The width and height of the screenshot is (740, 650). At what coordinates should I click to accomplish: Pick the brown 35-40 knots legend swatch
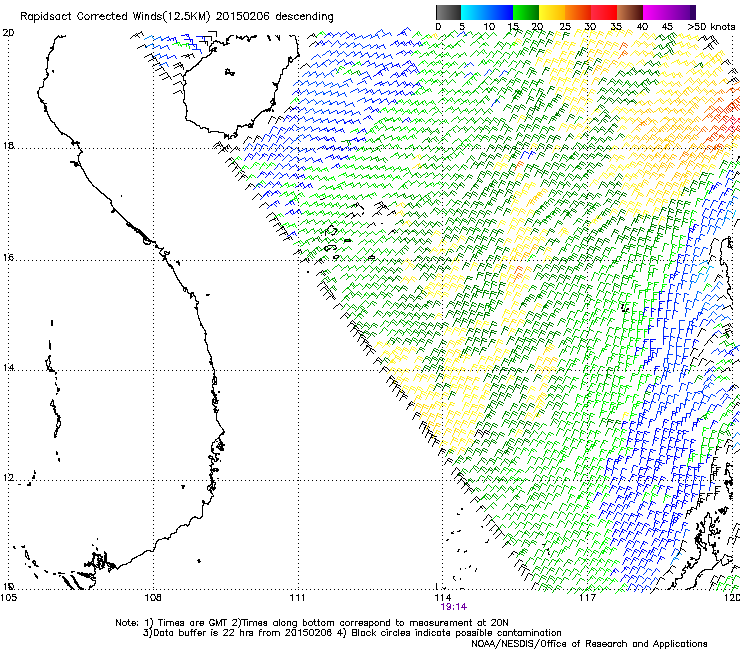630,12
